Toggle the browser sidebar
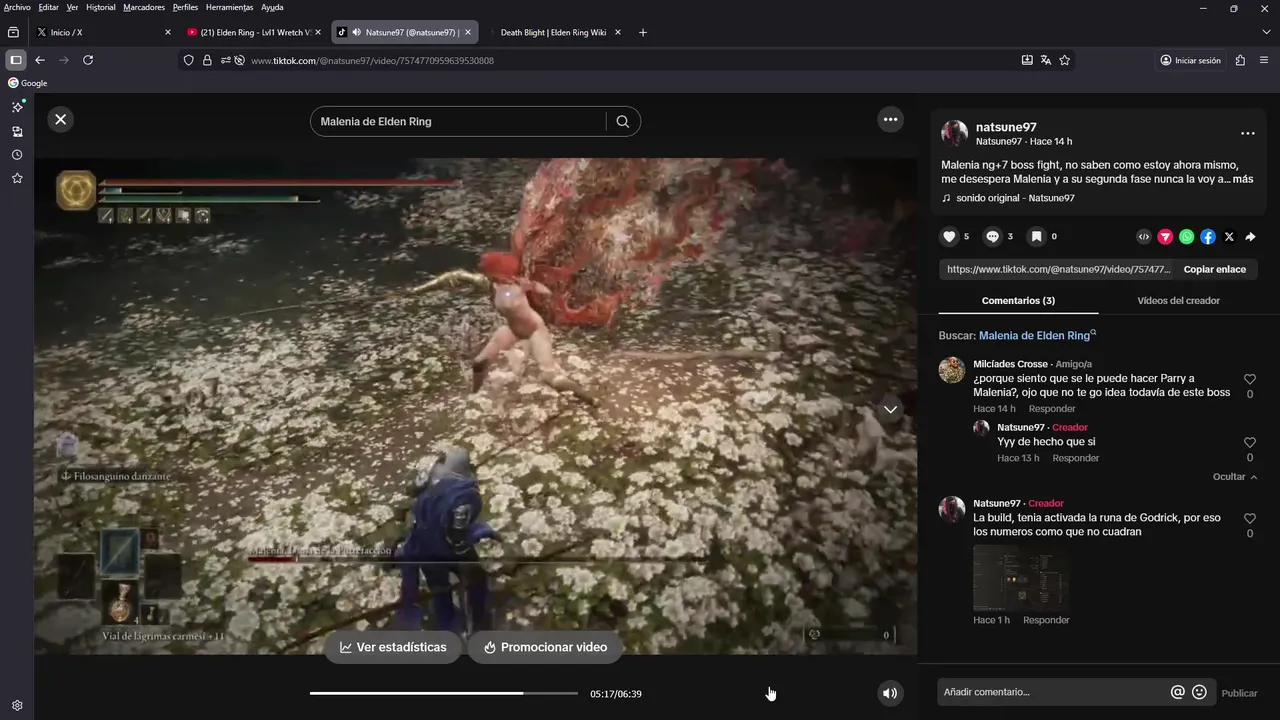 pyautogui.click(x=16, y=60)
